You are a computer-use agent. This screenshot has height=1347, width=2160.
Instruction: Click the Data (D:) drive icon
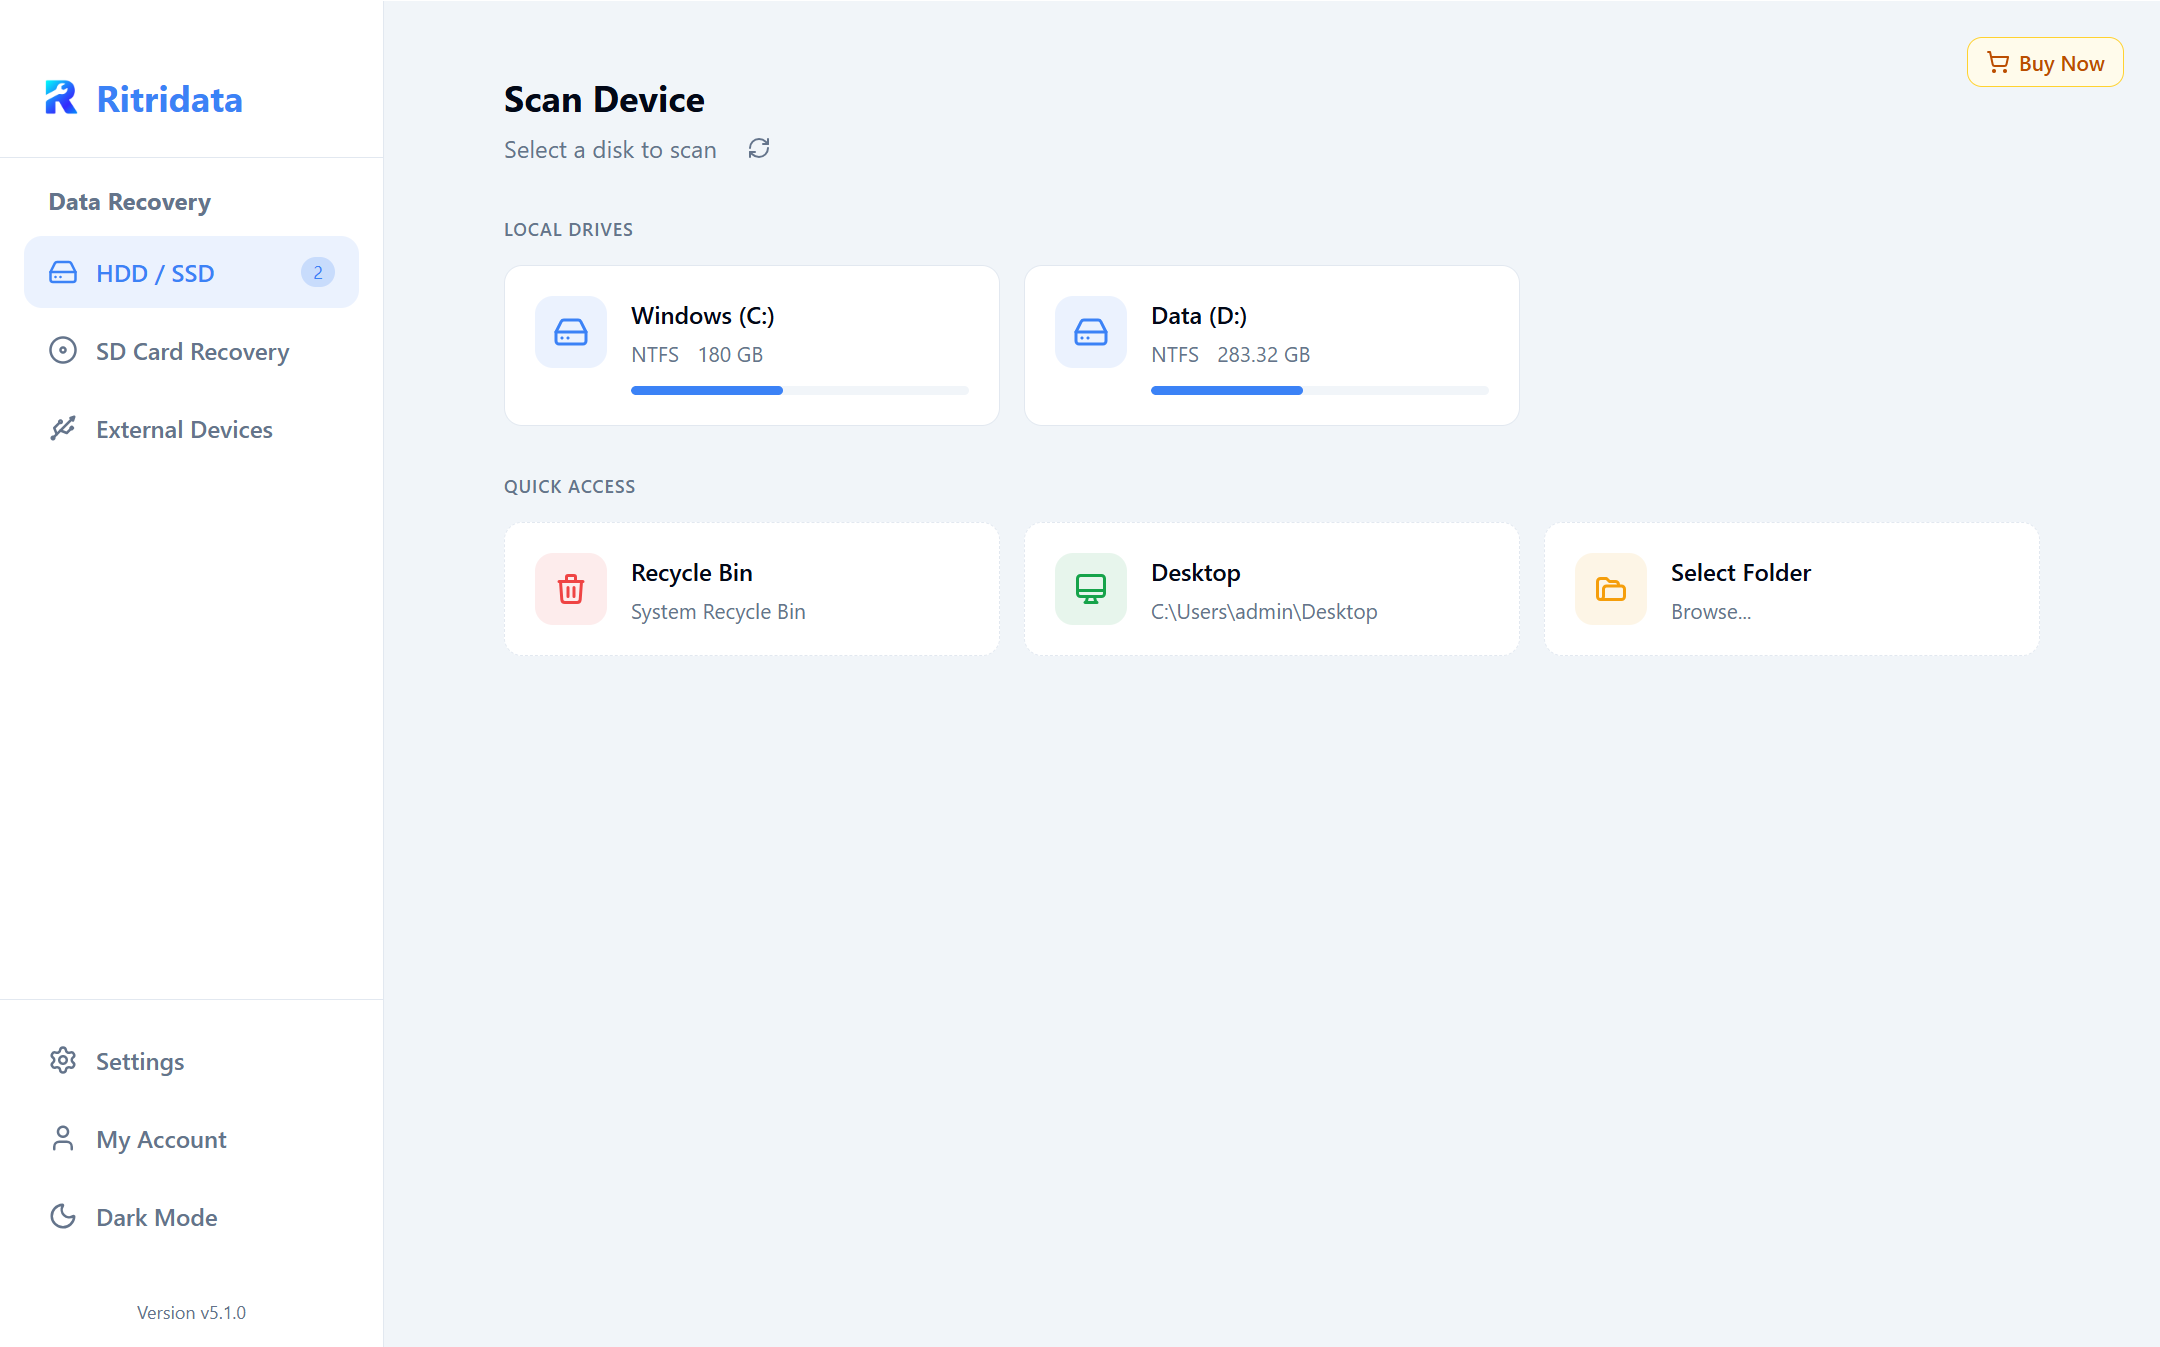[x=1091, y=332]
